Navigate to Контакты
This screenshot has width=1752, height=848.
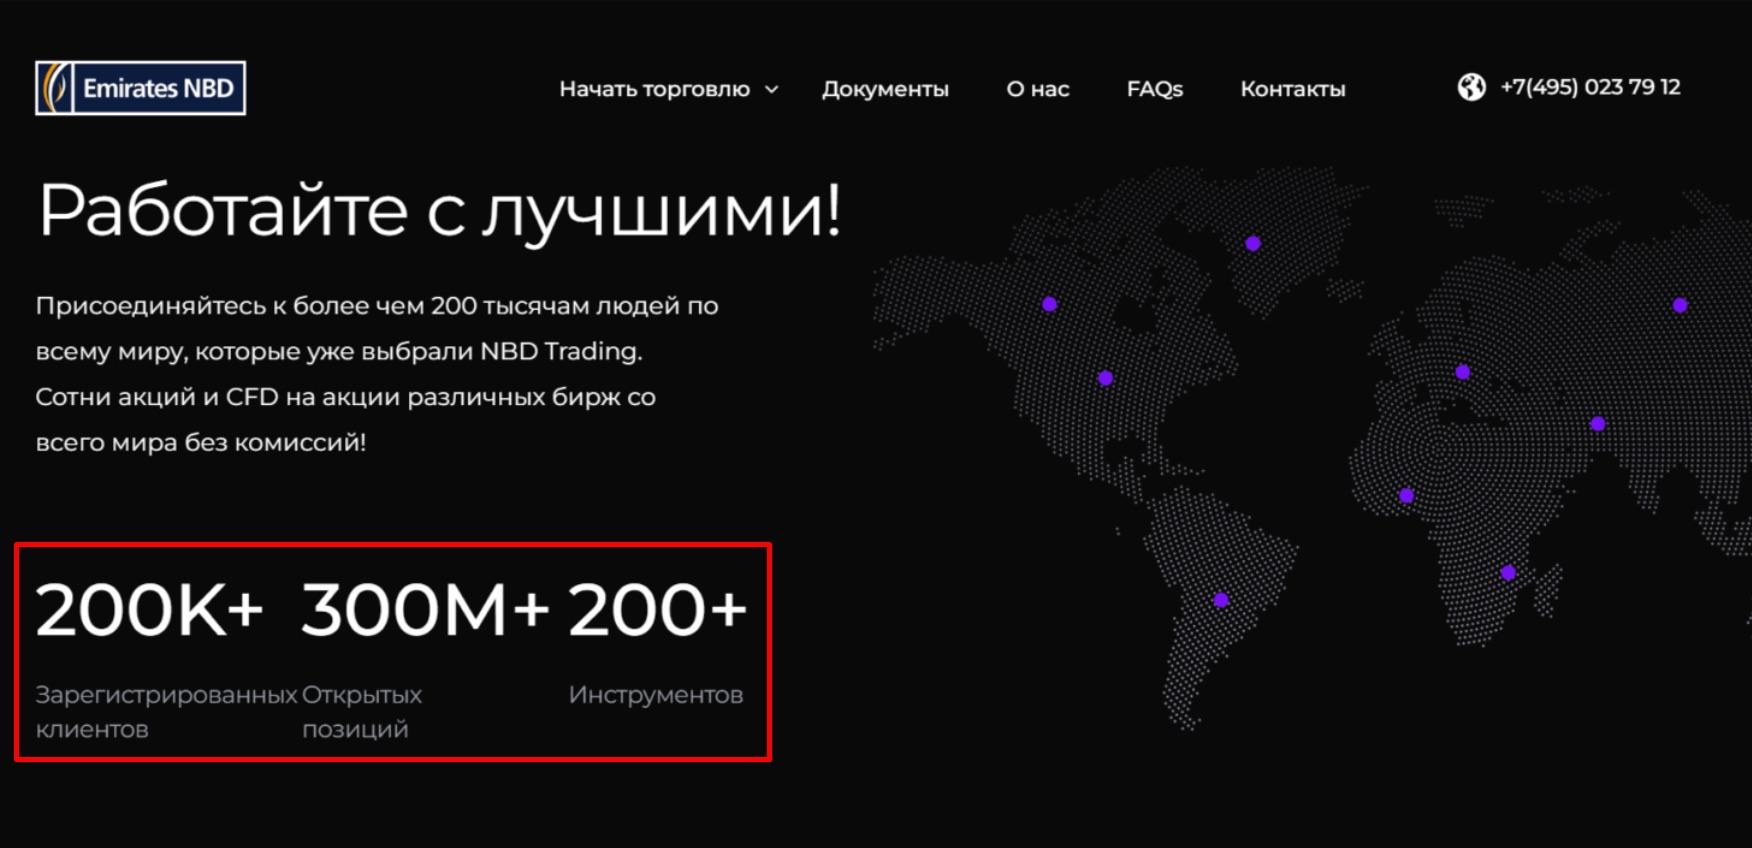click(1293, 89)
